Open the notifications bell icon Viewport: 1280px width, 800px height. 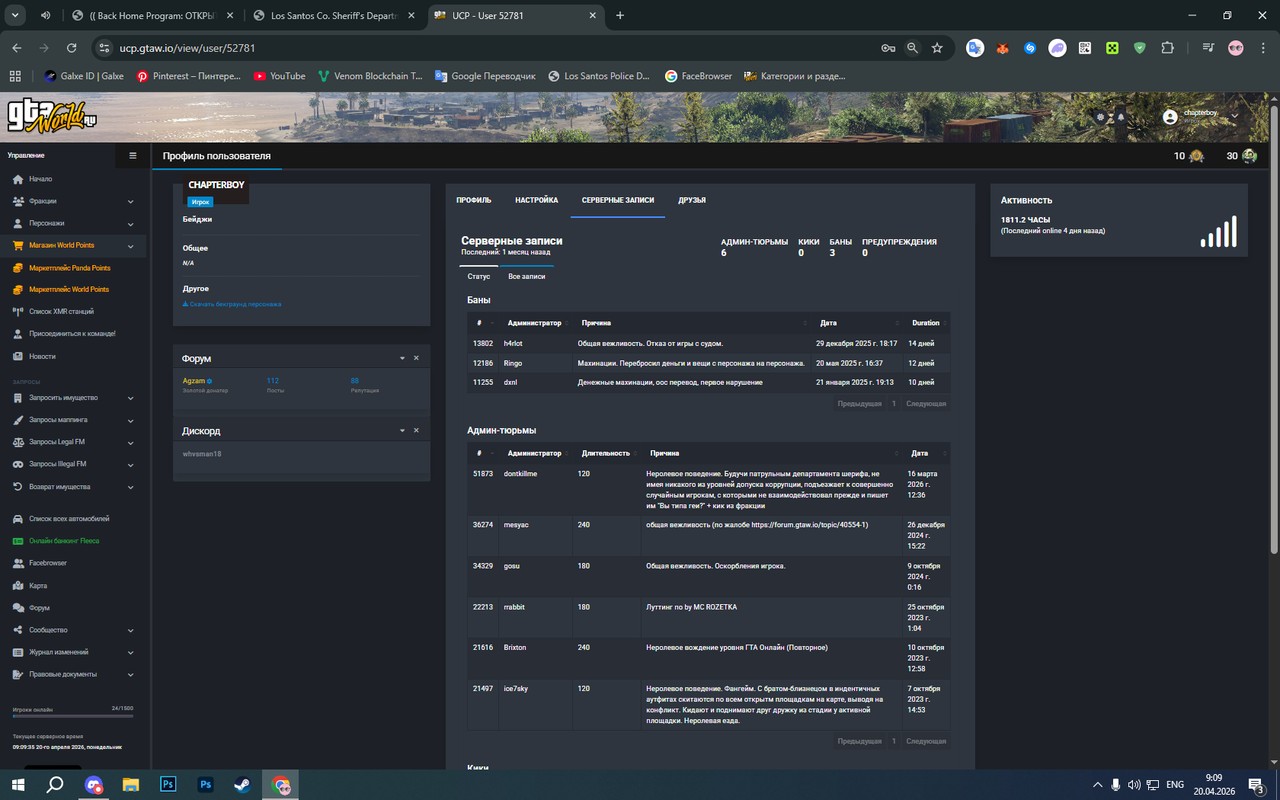[1120, 117]
